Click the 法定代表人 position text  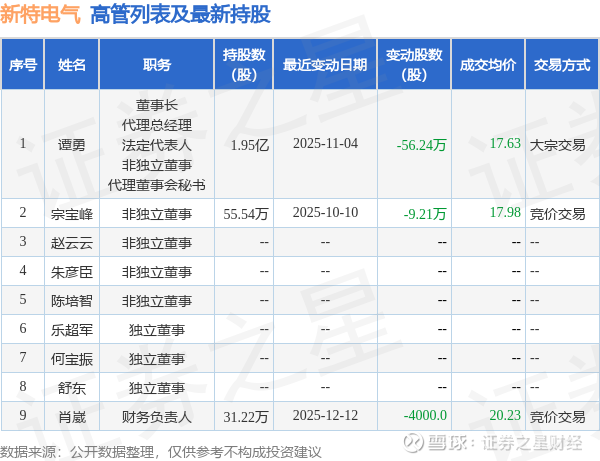157,145
